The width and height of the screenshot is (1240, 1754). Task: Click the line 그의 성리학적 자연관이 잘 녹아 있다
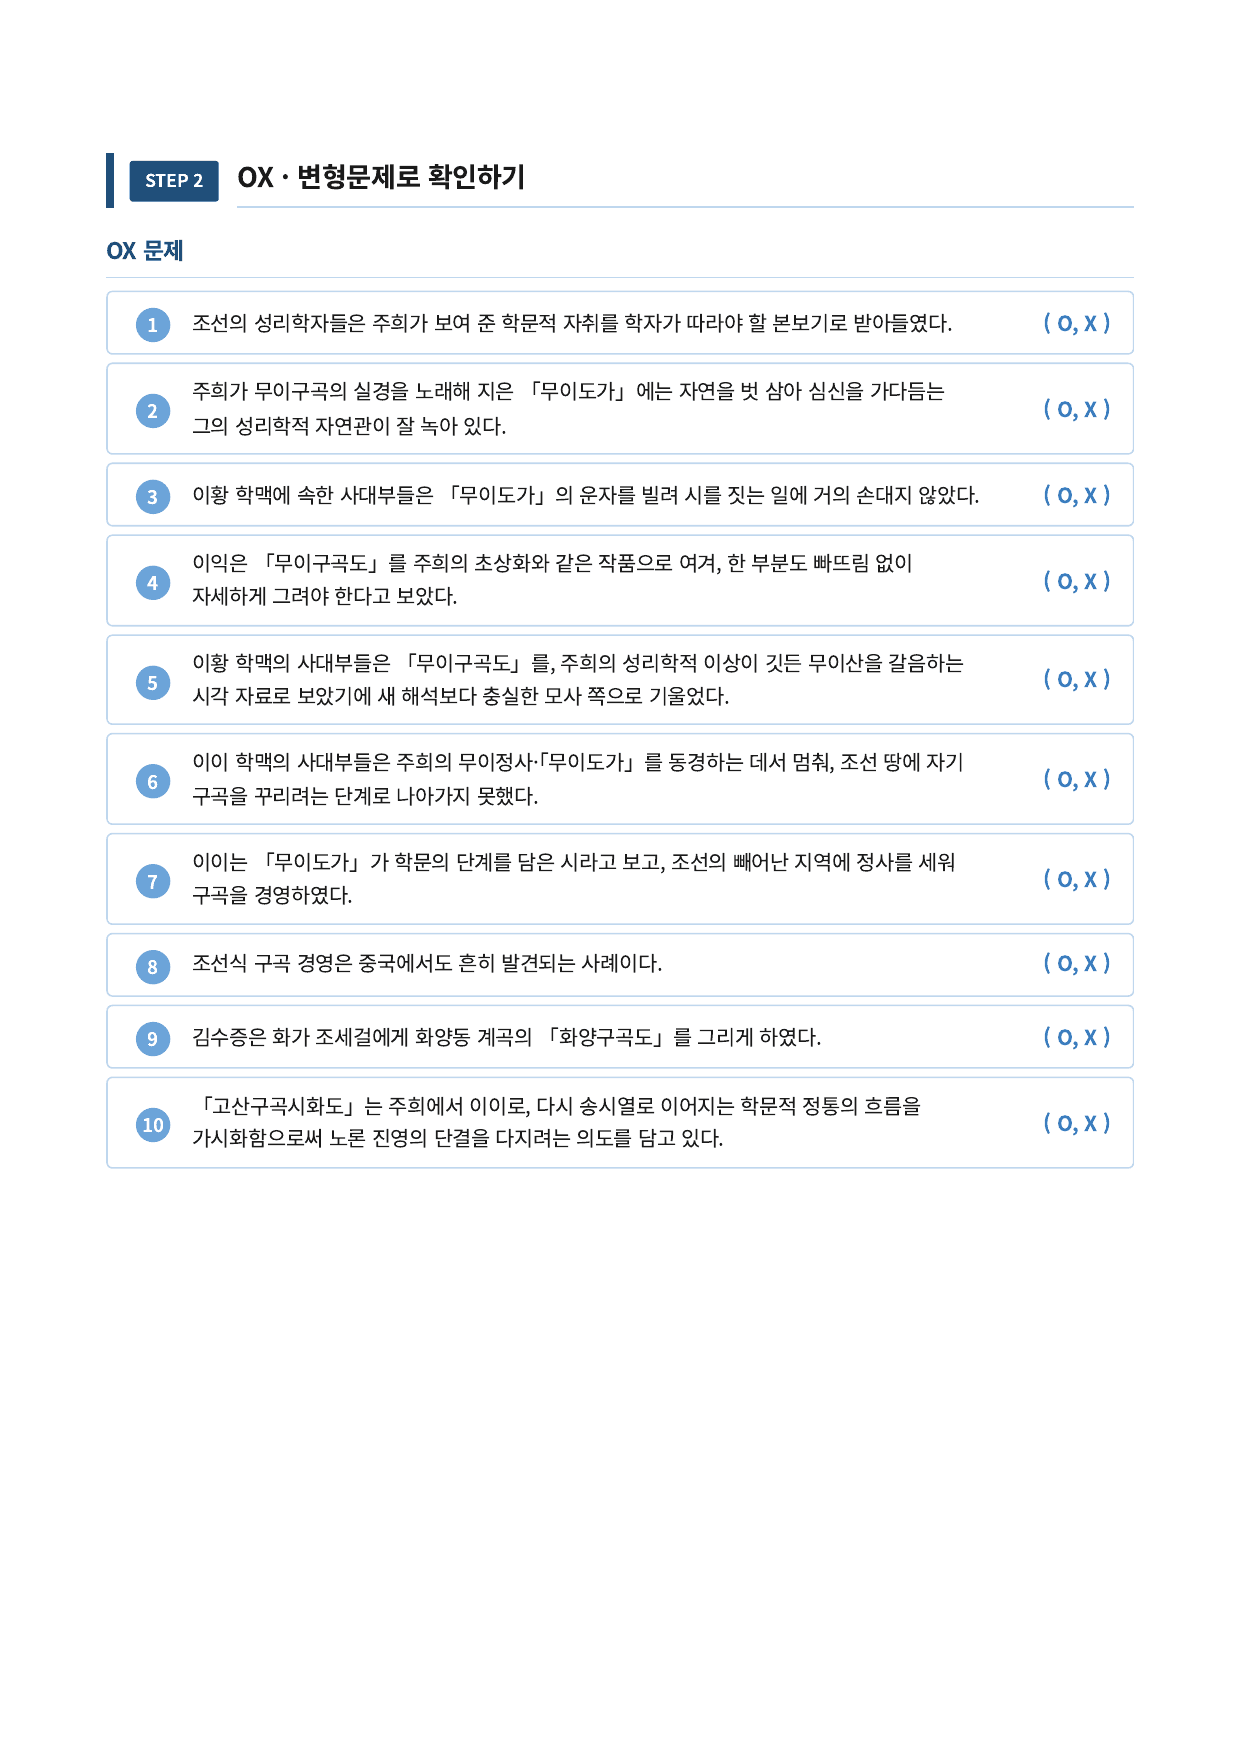[x=349, y=426]
